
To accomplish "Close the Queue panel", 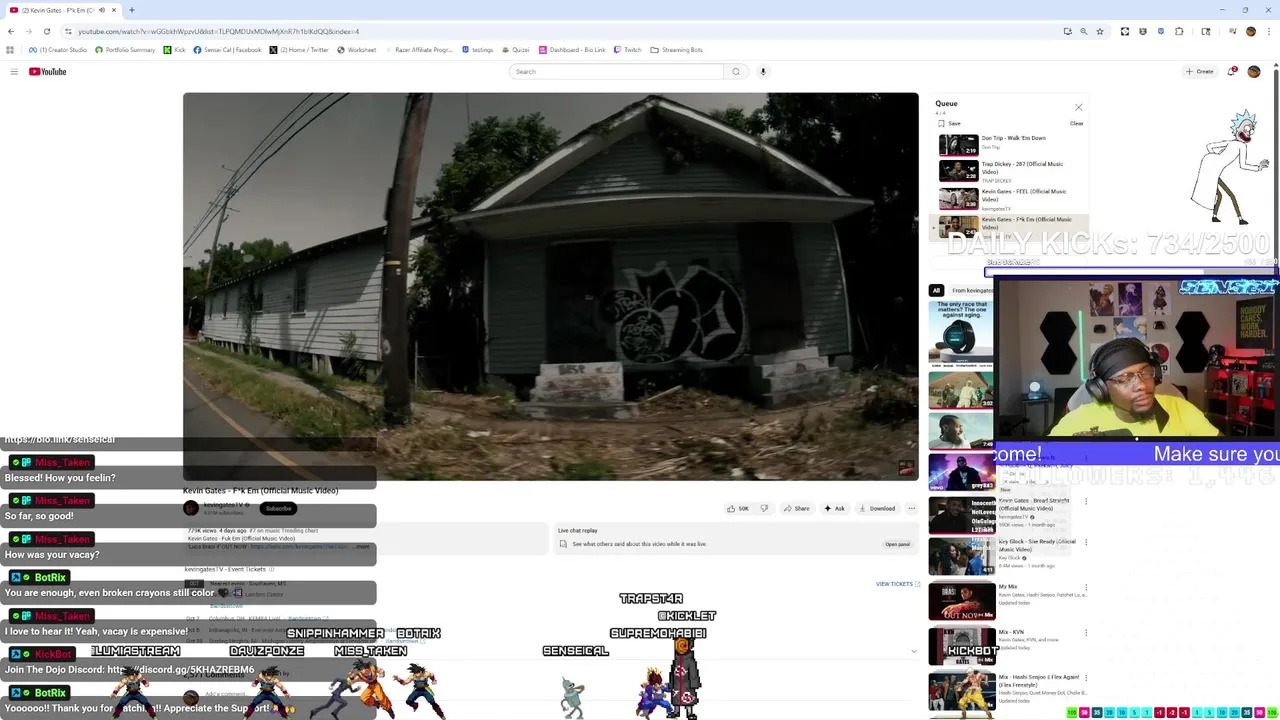I will pos(1078,107).
